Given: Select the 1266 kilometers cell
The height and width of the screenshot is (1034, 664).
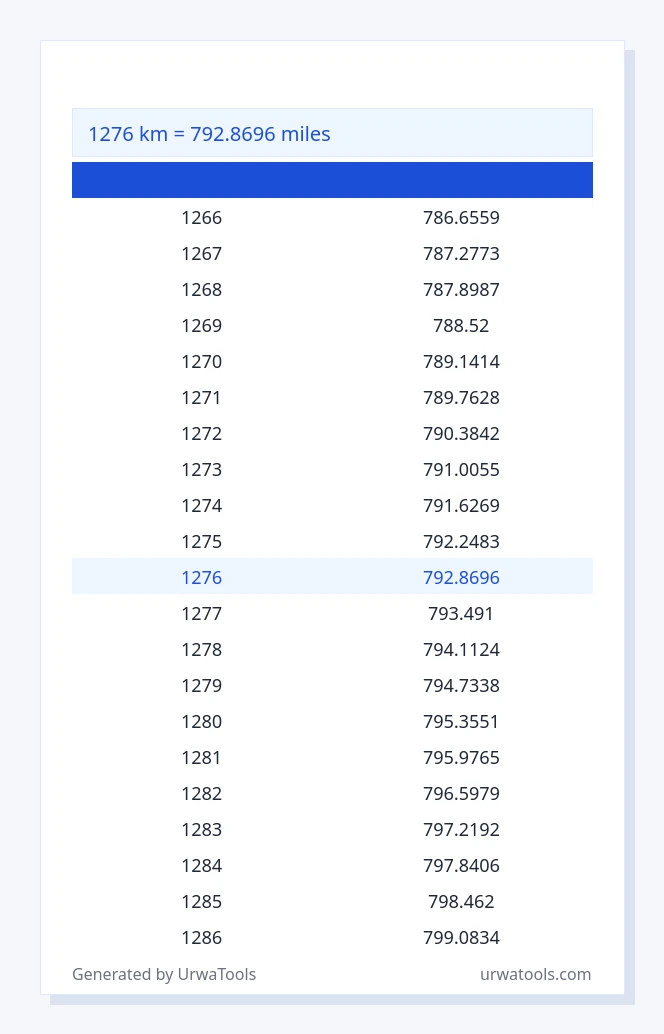Looking at the screenshot, I should [x=202, y=218].
